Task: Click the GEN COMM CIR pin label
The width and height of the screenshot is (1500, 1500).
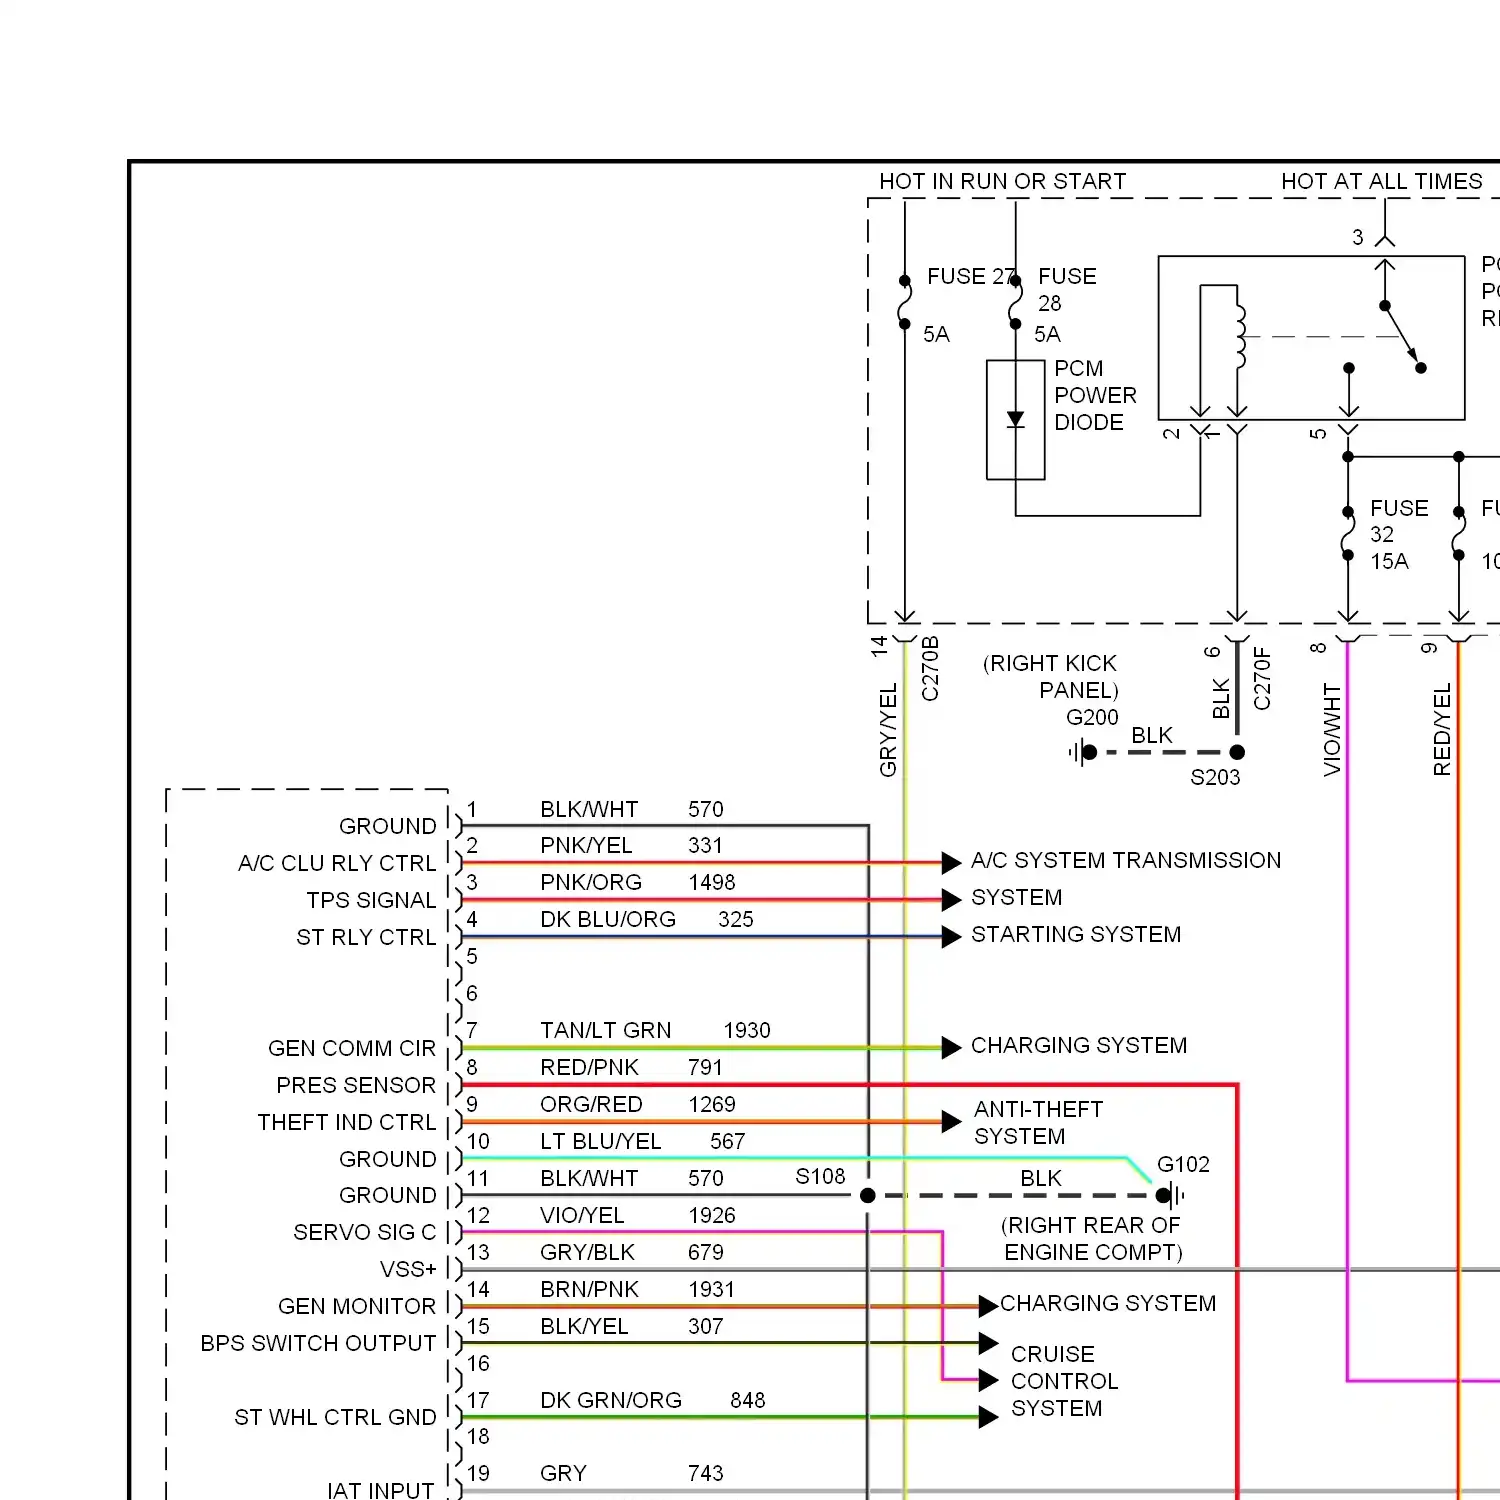Action: coord(352,1048)
